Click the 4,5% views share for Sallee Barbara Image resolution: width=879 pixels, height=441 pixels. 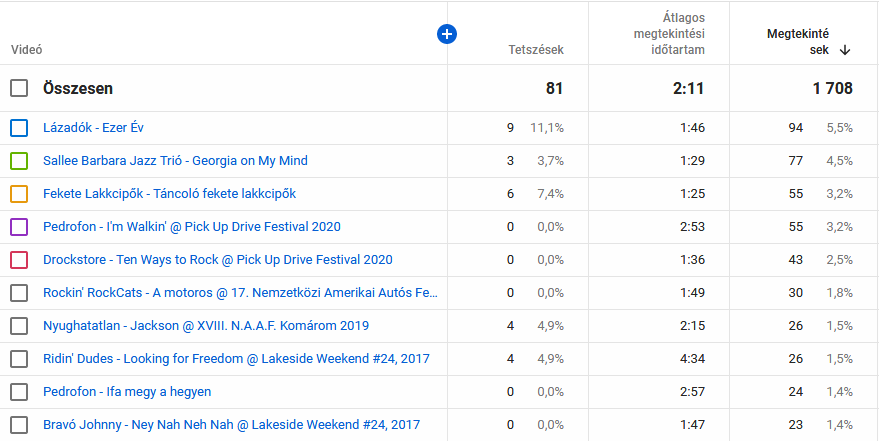[x=840, y=161]
